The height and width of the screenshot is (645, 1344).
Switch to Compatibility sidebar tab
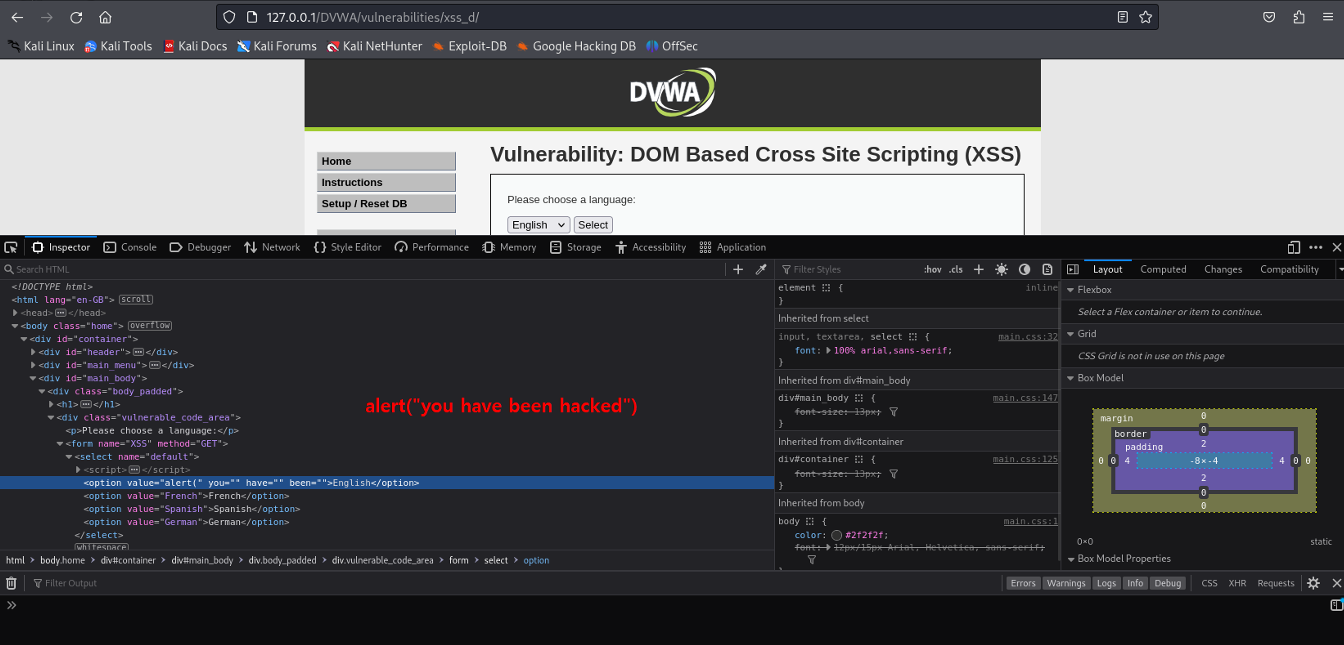pyautogui.click(x=1290, y=269)
